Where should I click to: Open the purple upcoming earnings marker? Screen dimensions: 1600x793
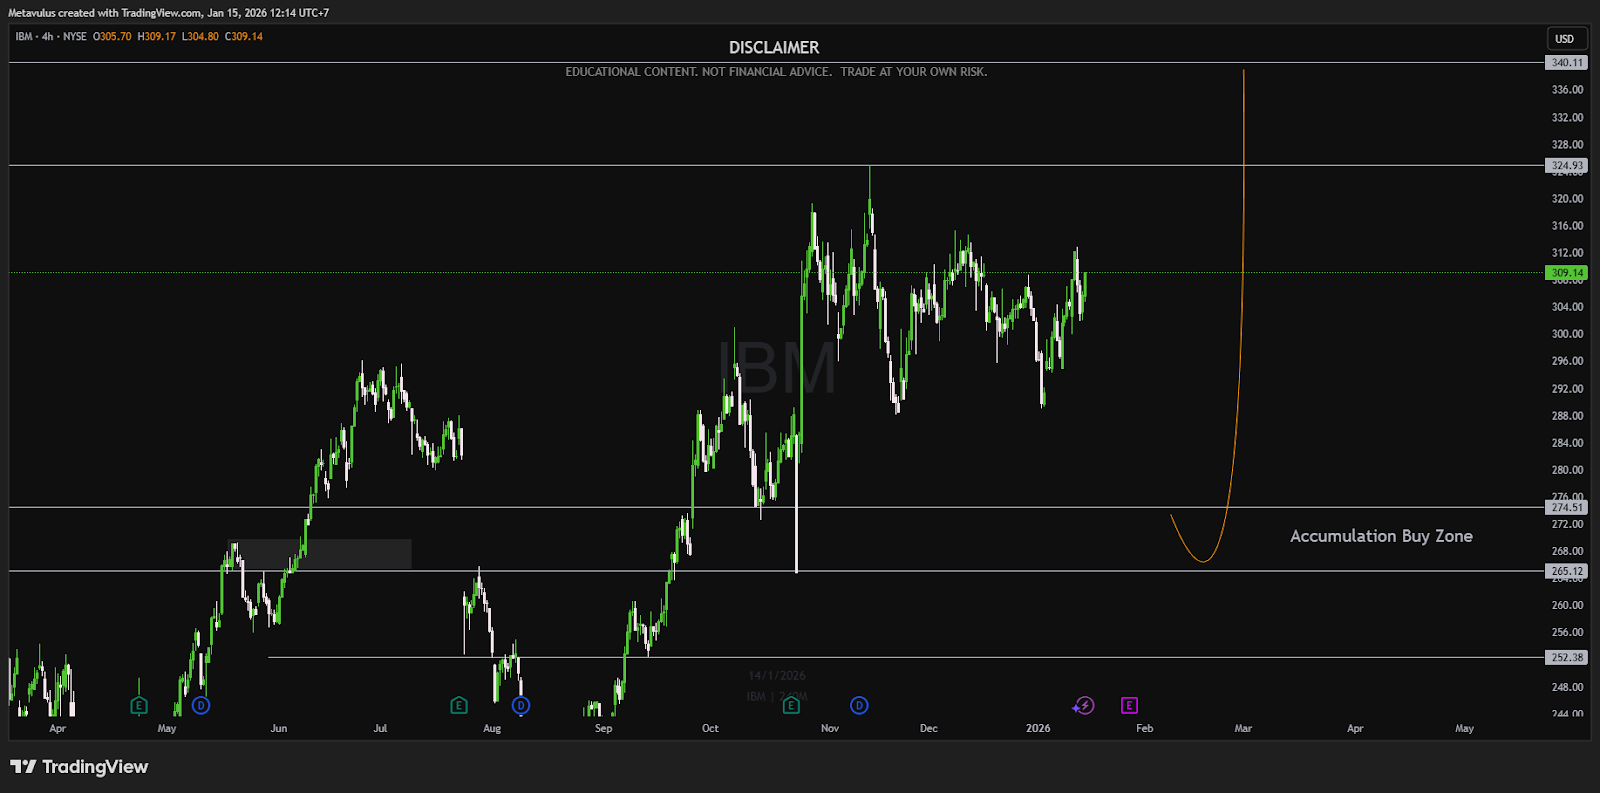pyautogui.click(x=1129, y=706)
